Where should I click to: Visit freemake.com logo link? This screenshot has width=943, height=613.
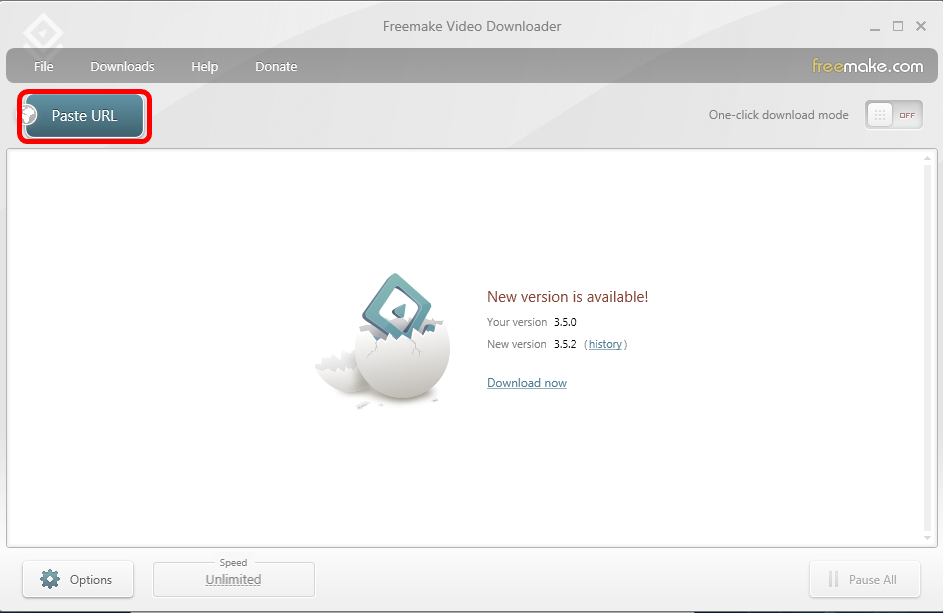[x=867, y=66]
